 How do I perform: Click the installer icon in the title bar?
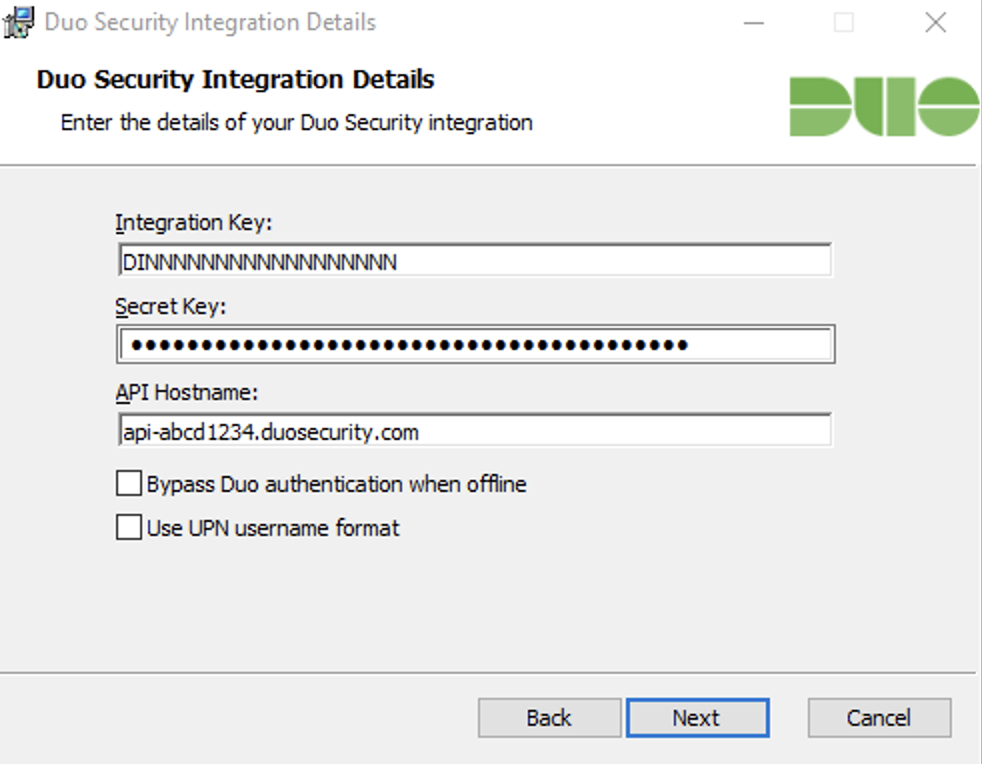(x=17, y=21)
